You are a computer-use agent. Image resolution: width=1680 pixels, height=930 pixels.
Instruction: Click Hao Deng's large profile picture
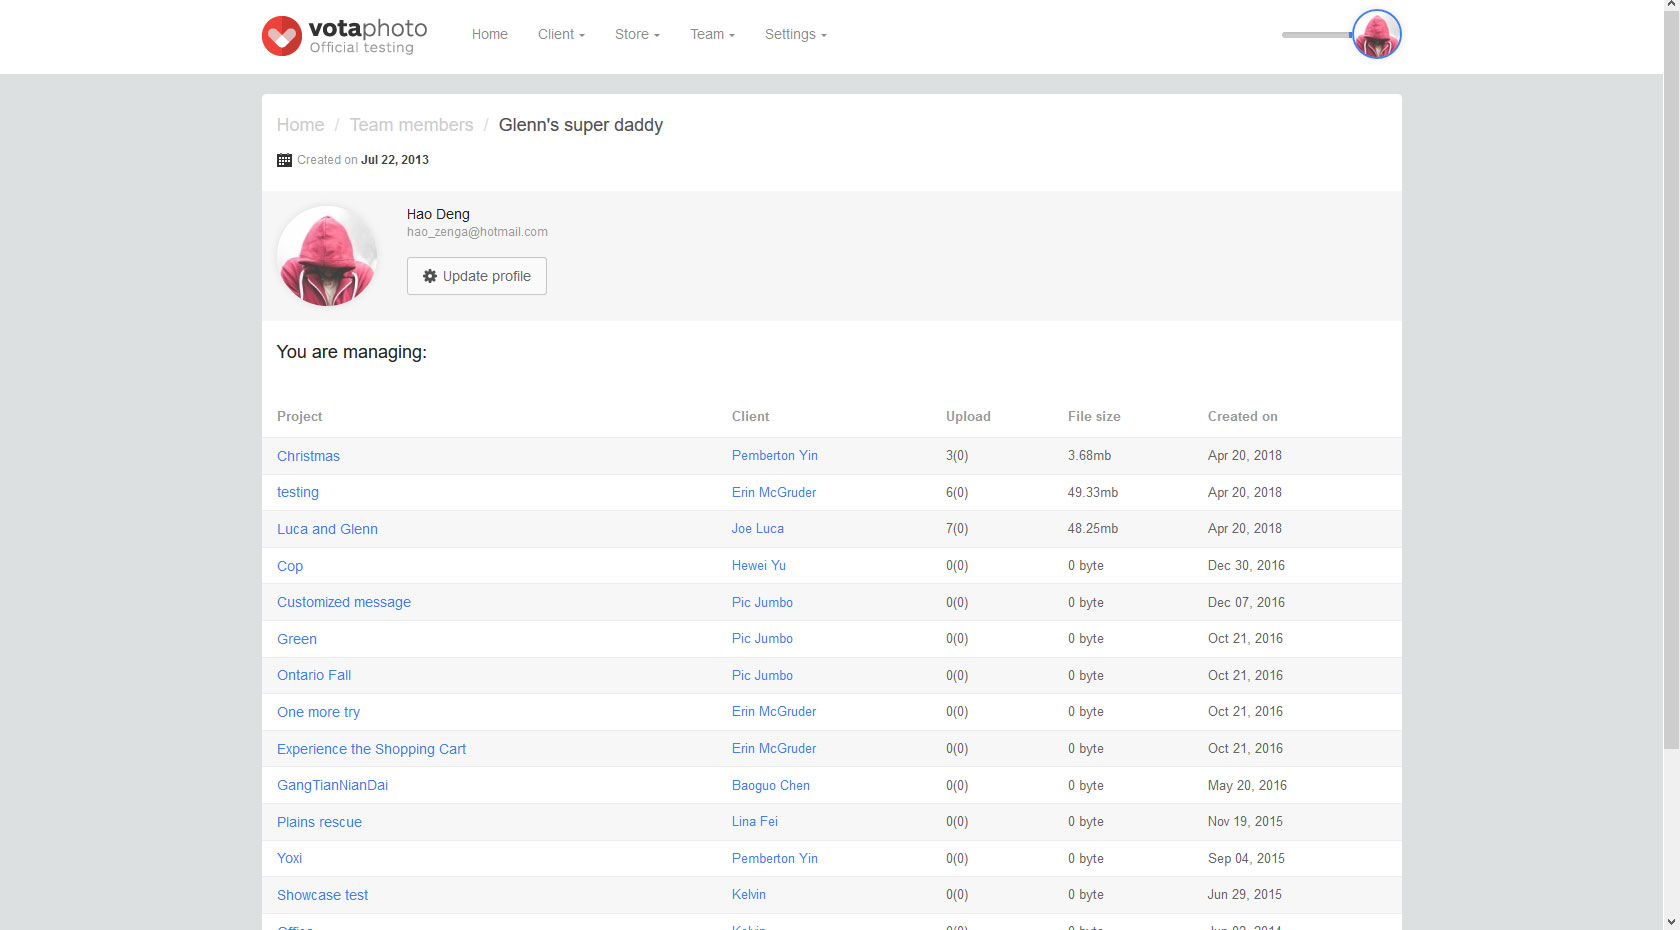[327, 256]
